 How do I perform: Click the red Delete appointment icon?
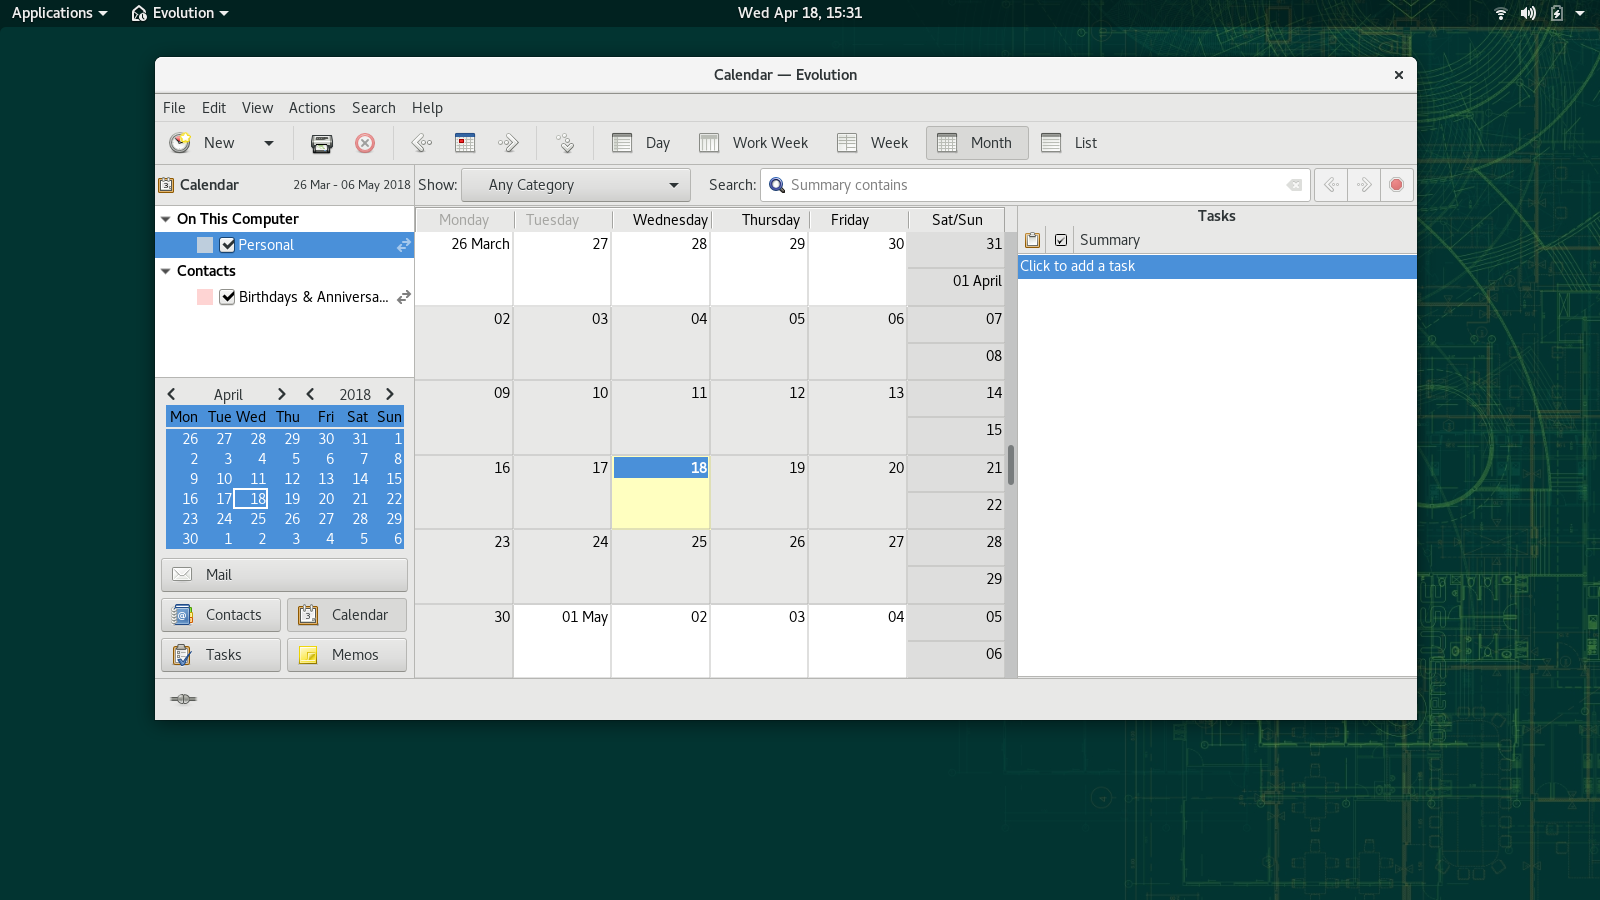tap(365, 143)
